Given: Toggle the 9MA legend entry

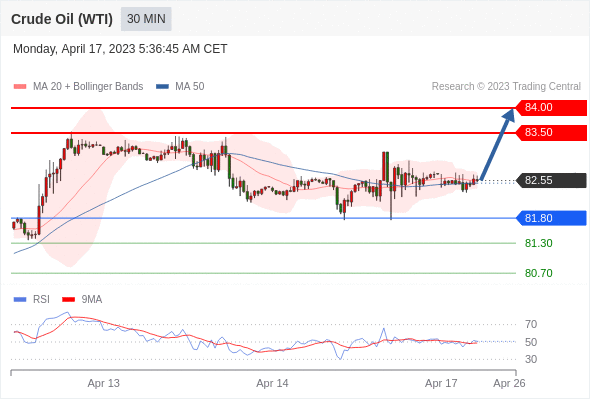Looking at the screenshot, I should click(x=82, y=300).
